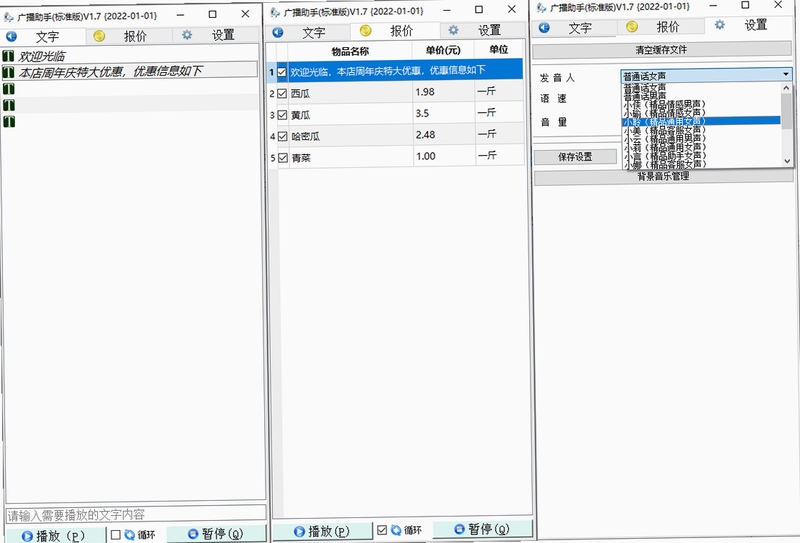Click 播放(P) in the middle window
This screenshot has height=543, width=800.
click(x=322, y=531)
